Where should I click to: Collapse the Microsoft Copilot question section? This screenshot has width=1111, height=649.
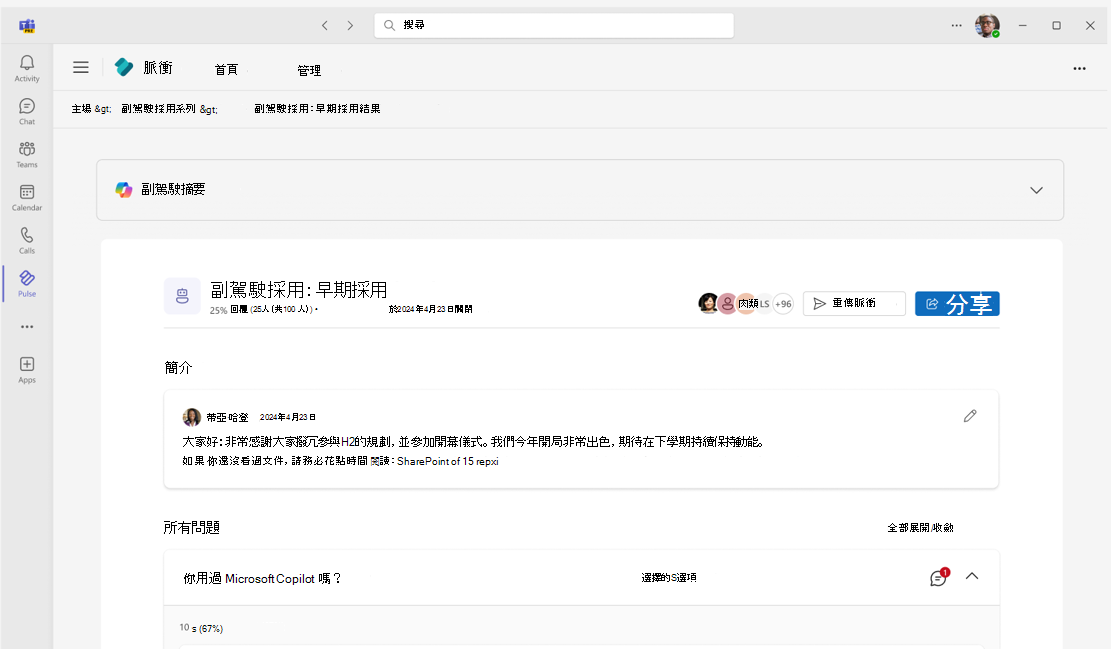971,577
